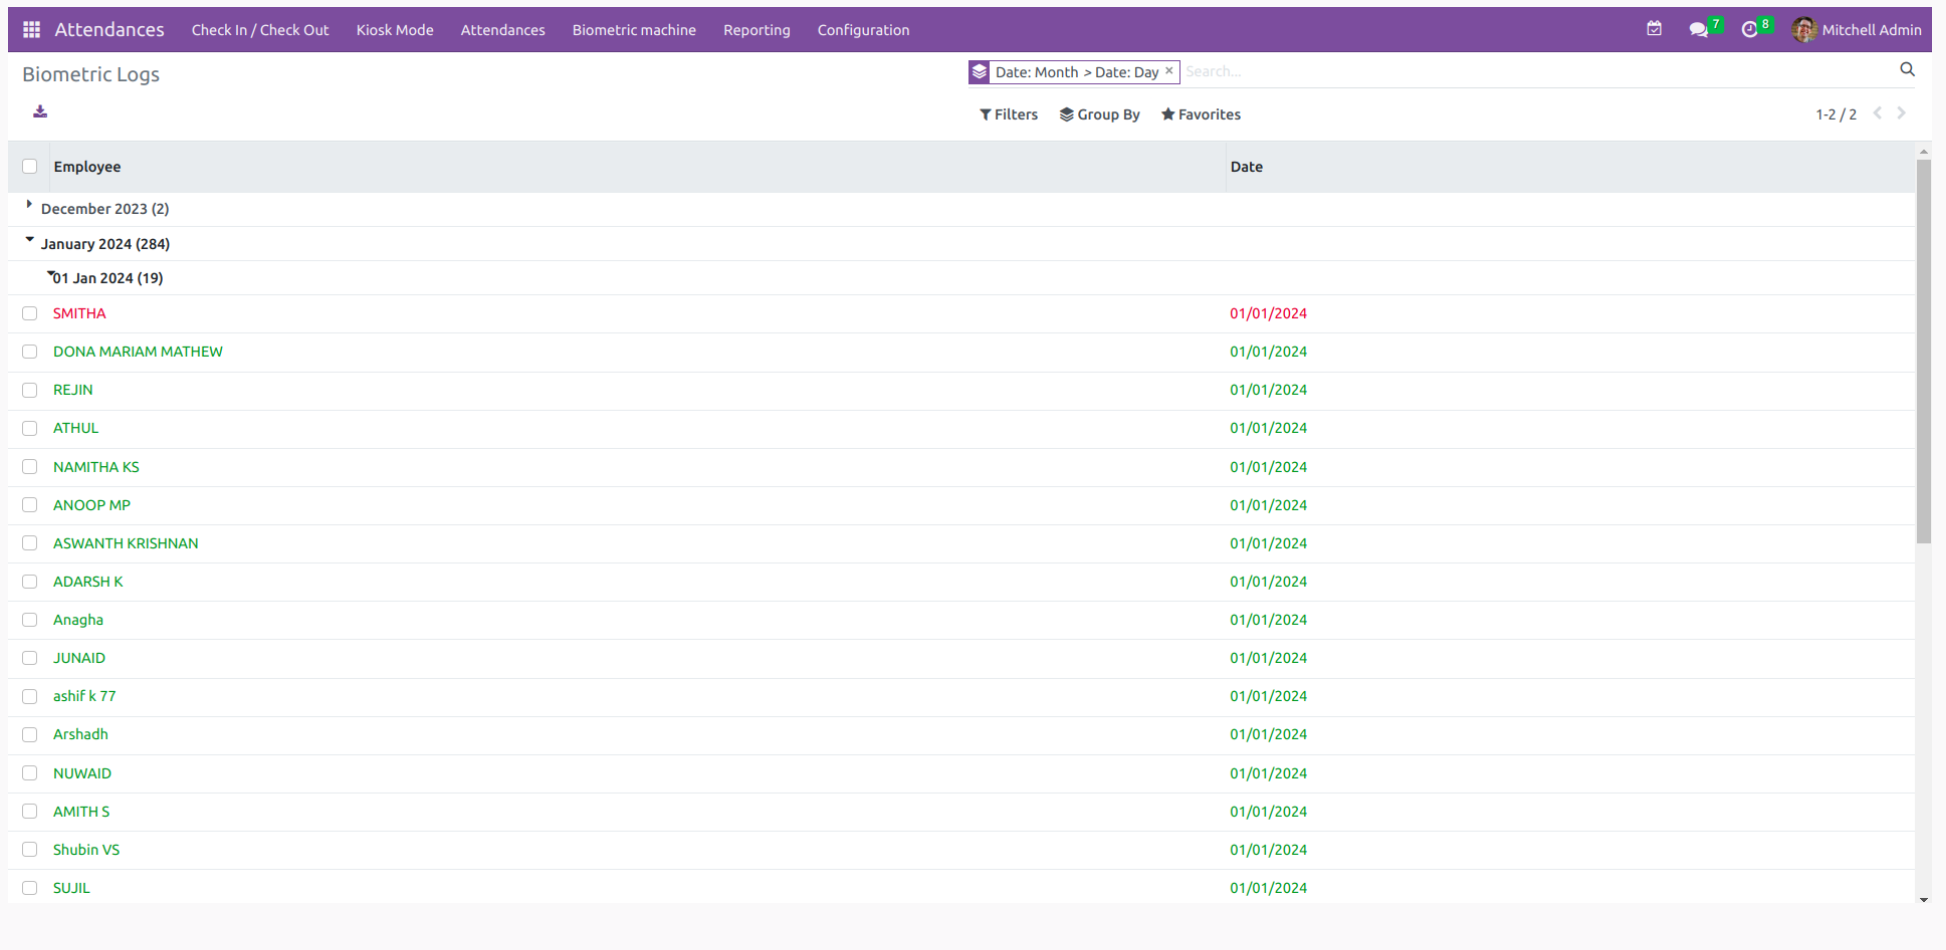Click the Check In / Check Out link

[260, 30]
